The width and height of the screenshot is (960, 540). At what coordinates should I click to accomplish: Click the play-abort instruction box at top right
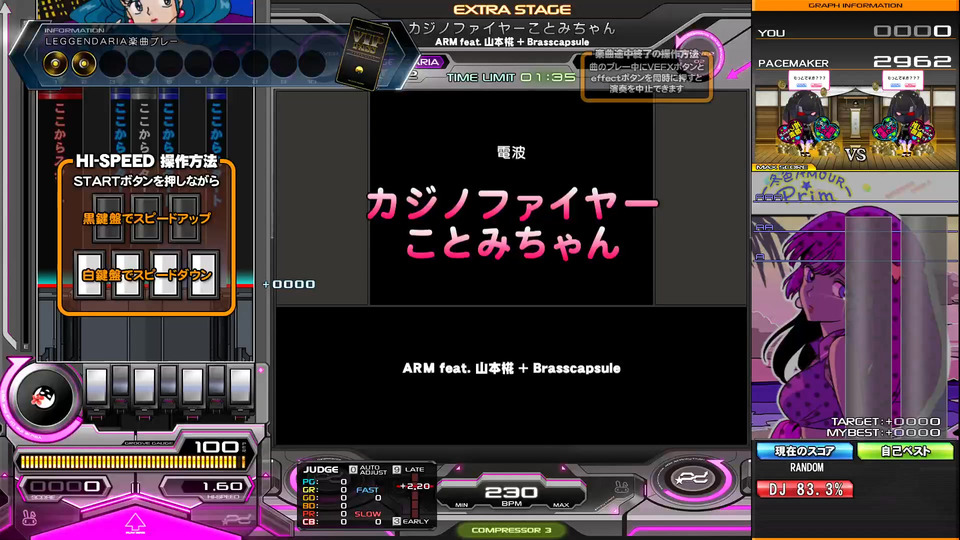(x=647, y=77)
